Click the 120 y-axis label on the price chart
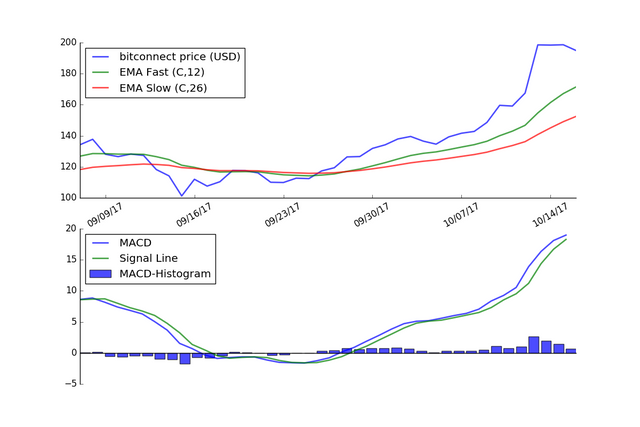 pyautogui.click(x=68, y=167)
